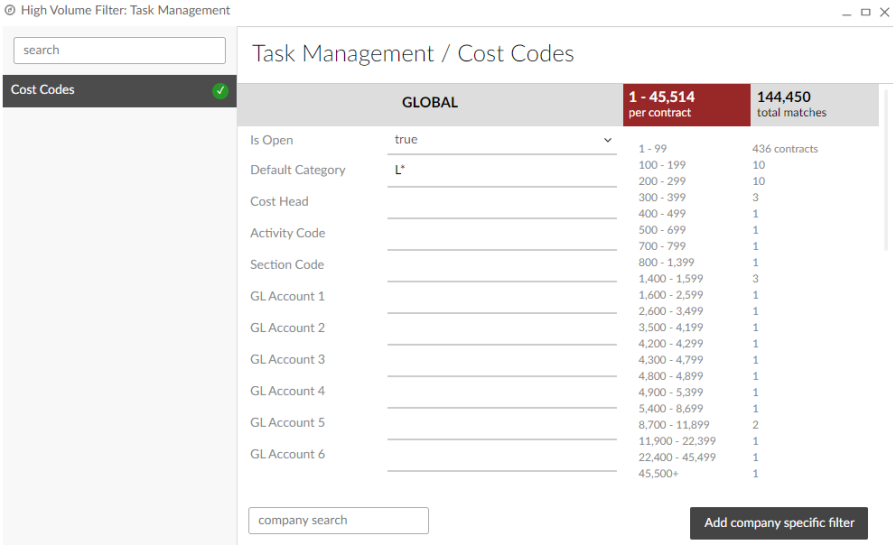896x545 pixels.
Task: Click the app icon in title bar
Action: click(x=9, y=11)
